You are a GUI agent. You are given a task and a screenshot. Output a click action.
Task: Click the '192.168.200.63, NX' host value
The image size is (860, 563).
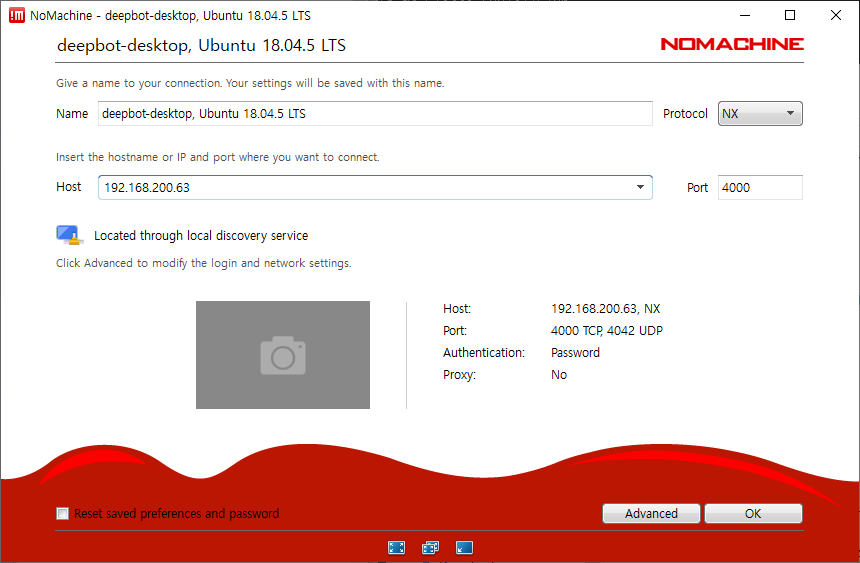click(x=606, y=308)
